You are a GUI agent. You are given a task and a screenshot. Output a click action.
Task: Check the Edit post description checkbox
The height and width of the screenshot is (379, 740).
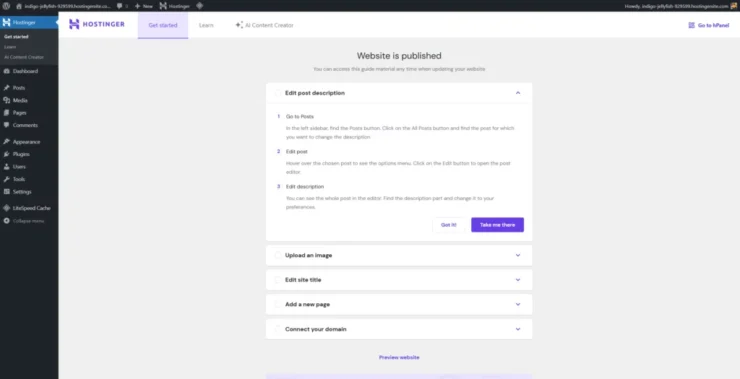pyautogui.click(x=278, y=93)
